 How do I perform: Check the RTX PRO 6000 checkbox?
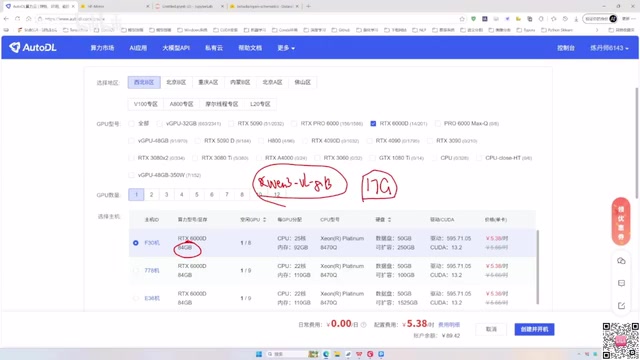pos(294,123)
